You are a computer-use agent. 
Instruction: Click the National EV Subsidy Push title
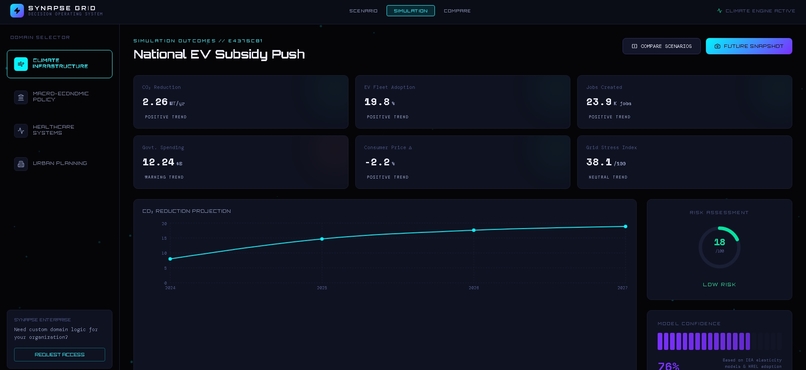coord(219,54)
